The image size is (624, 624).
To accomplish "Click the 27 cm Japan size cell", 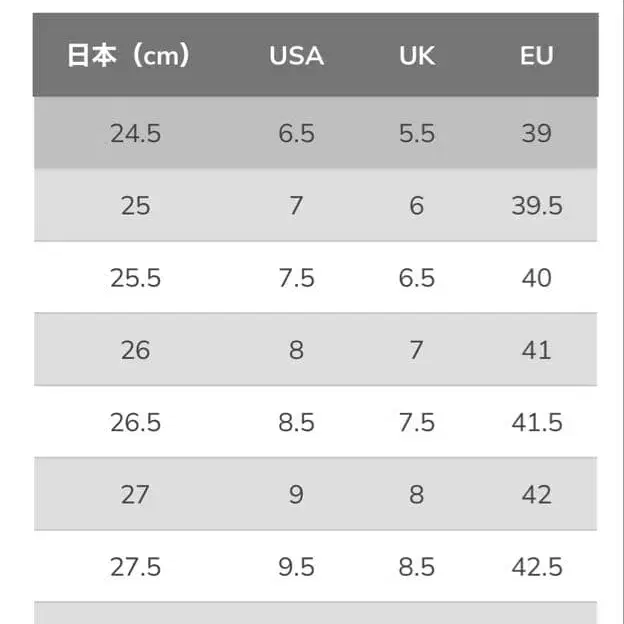I will point(135,494).
